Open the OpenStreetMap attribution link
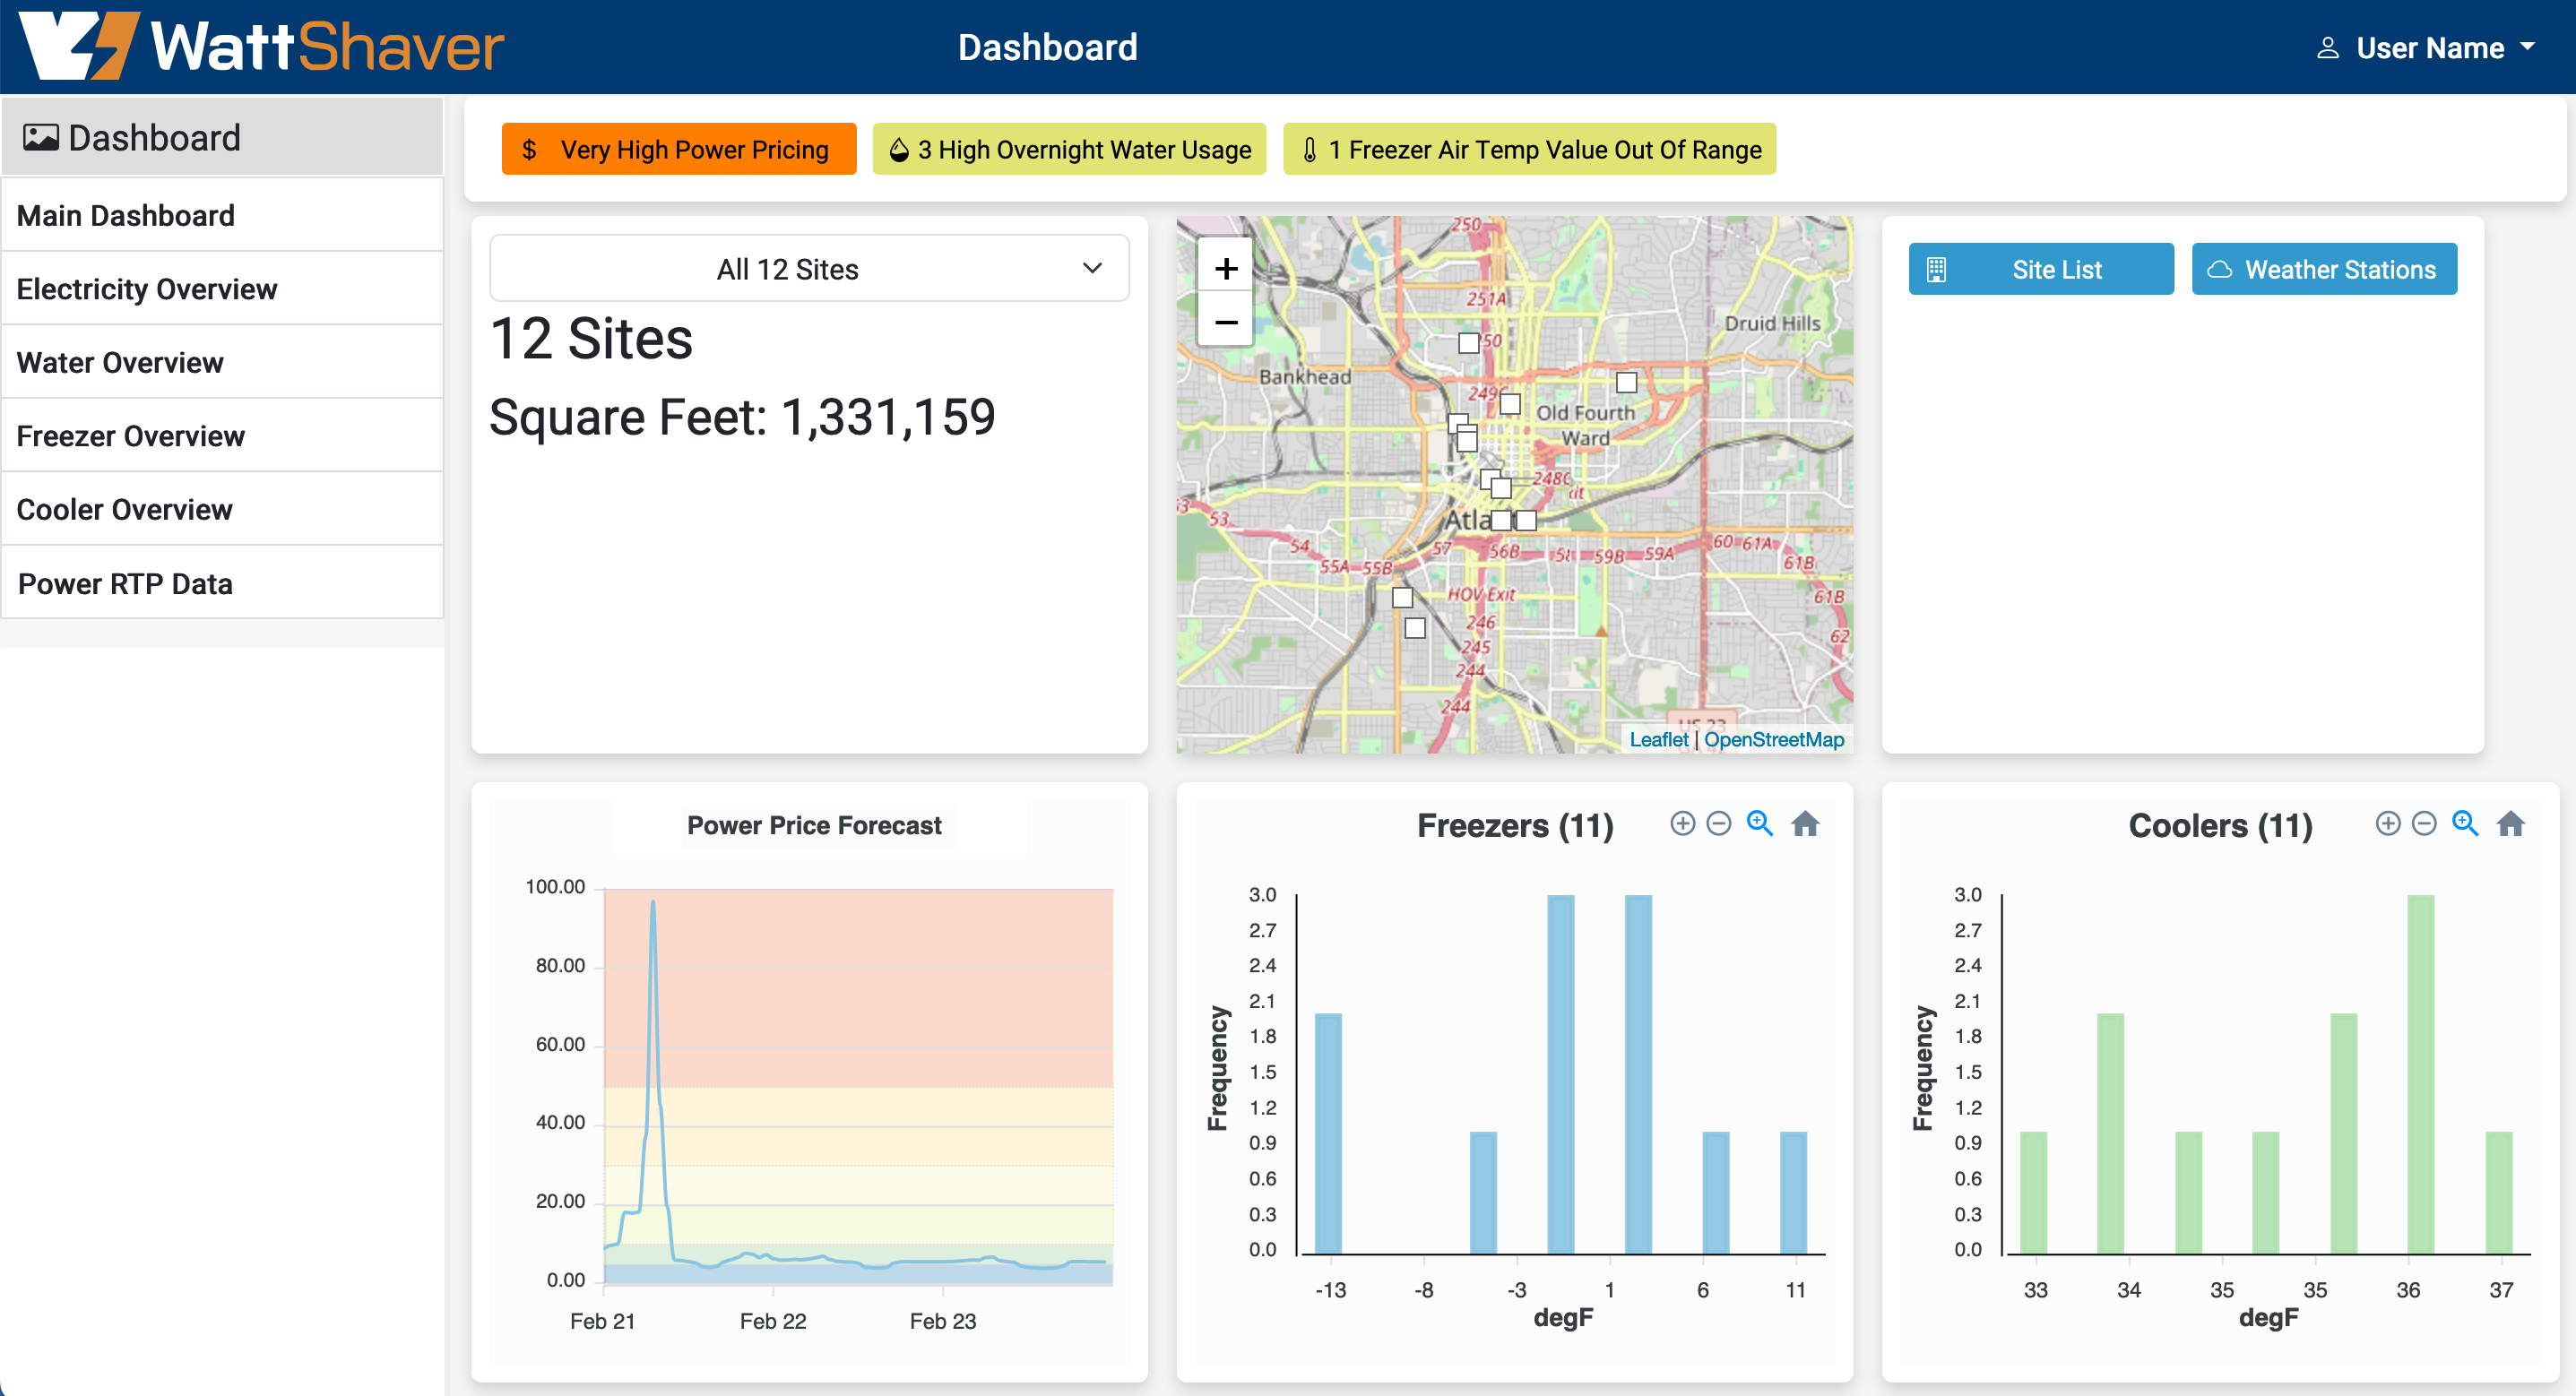 coord(1773,739)
